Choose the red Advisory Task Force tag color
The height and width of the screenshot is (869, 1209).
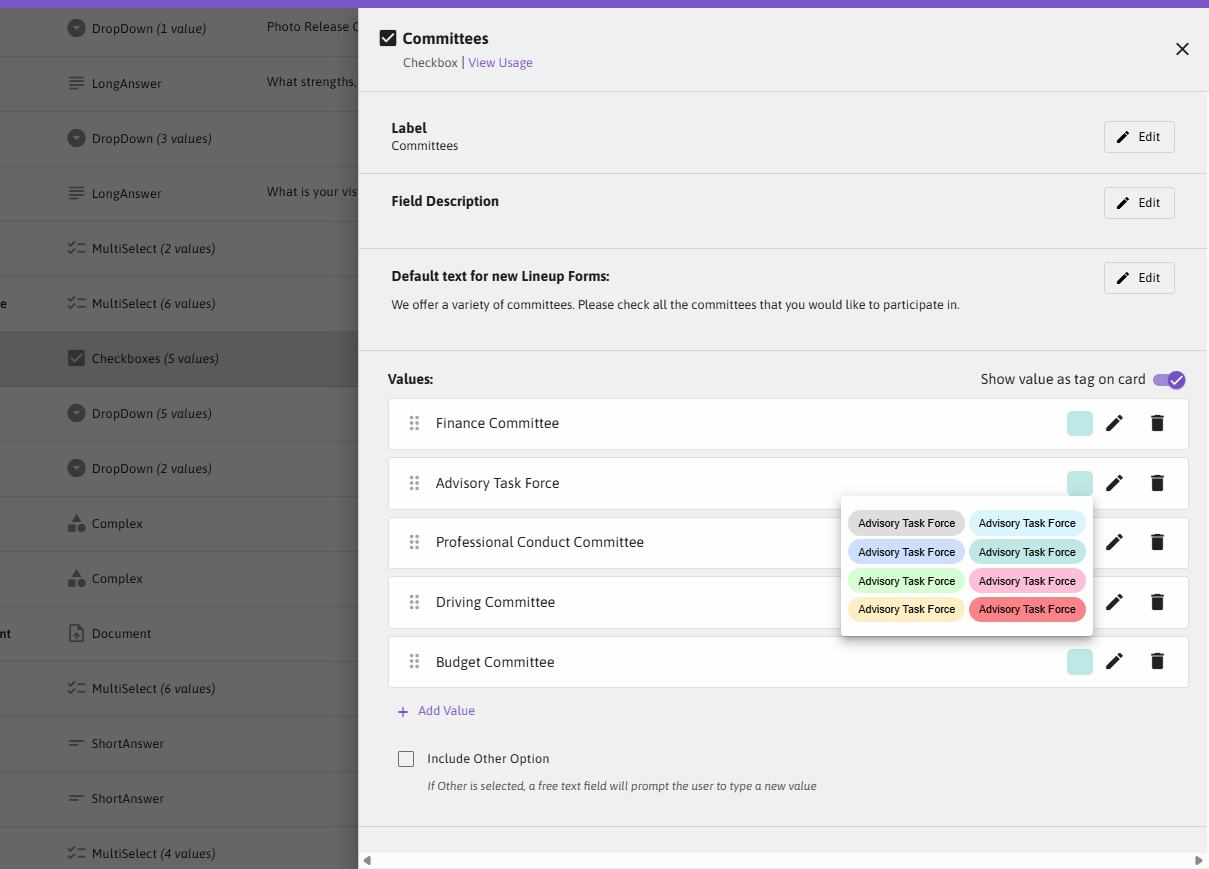1027,609
